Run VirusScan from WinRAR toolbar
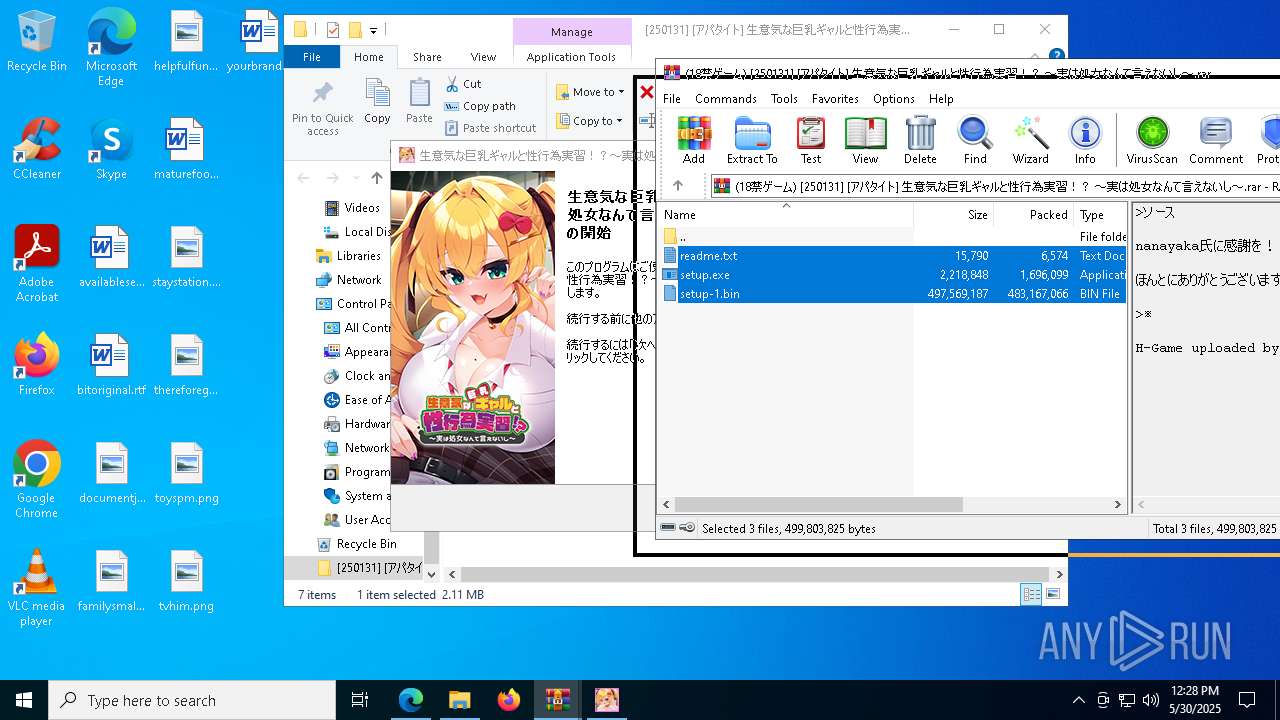The width and height of the screenshot is (1280, 720). click(x=1152, y=140)
